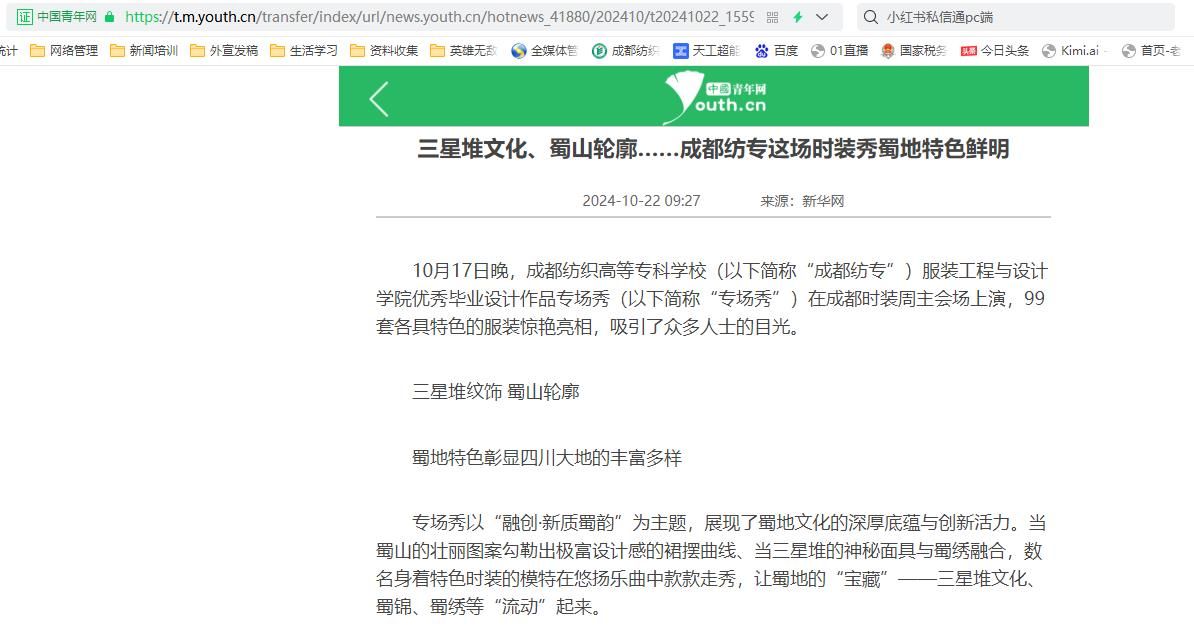Open the 天工超能 bookmark
Viewport: 1194px width, 634px height.
[x=706, y=51]
